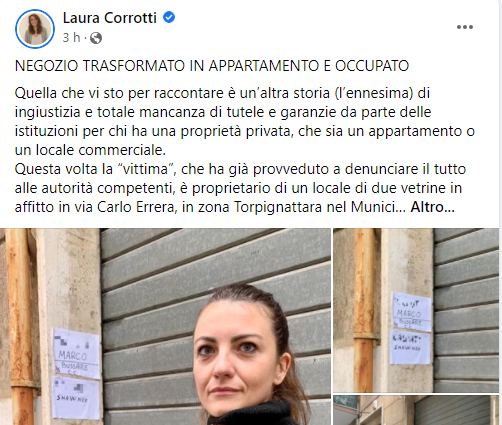Click the blue verified badge beside the name
This screenshot has height=425, width=502.
click(169, 17)
